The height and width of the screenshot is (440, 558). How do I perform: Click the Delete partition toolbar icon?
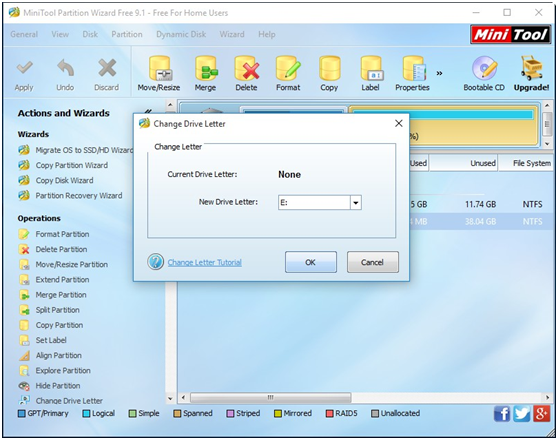tap(246, 68)
